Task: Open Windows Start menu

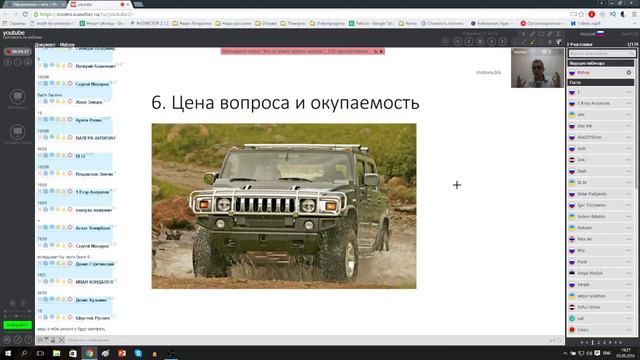Action: click(8, 353)
